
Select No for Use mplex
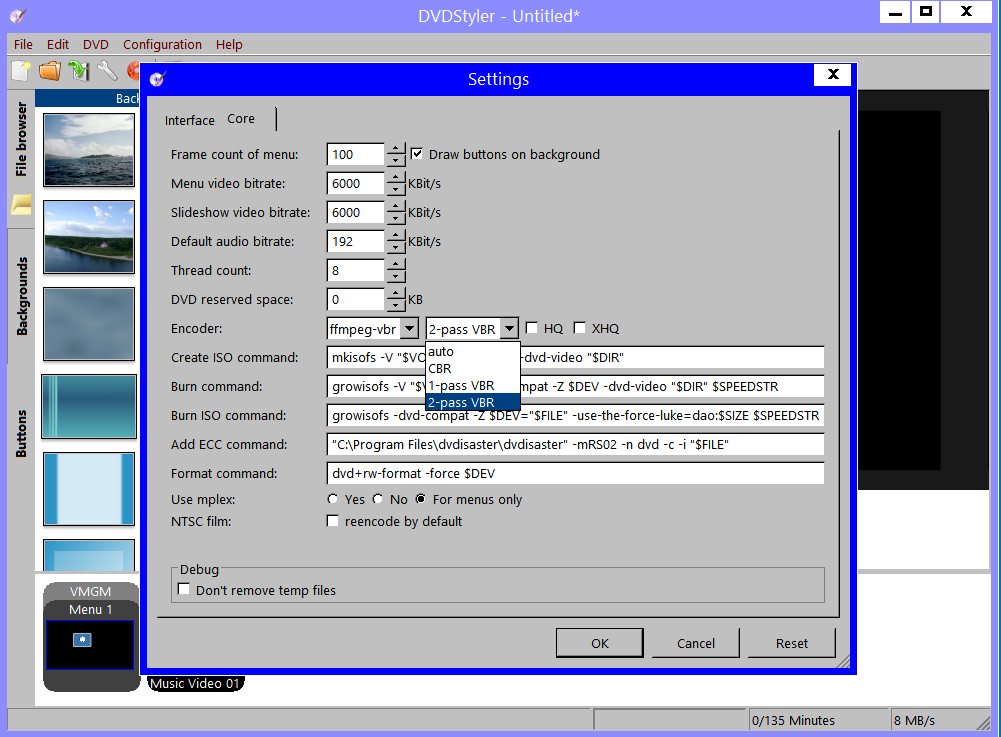(378, 499)
